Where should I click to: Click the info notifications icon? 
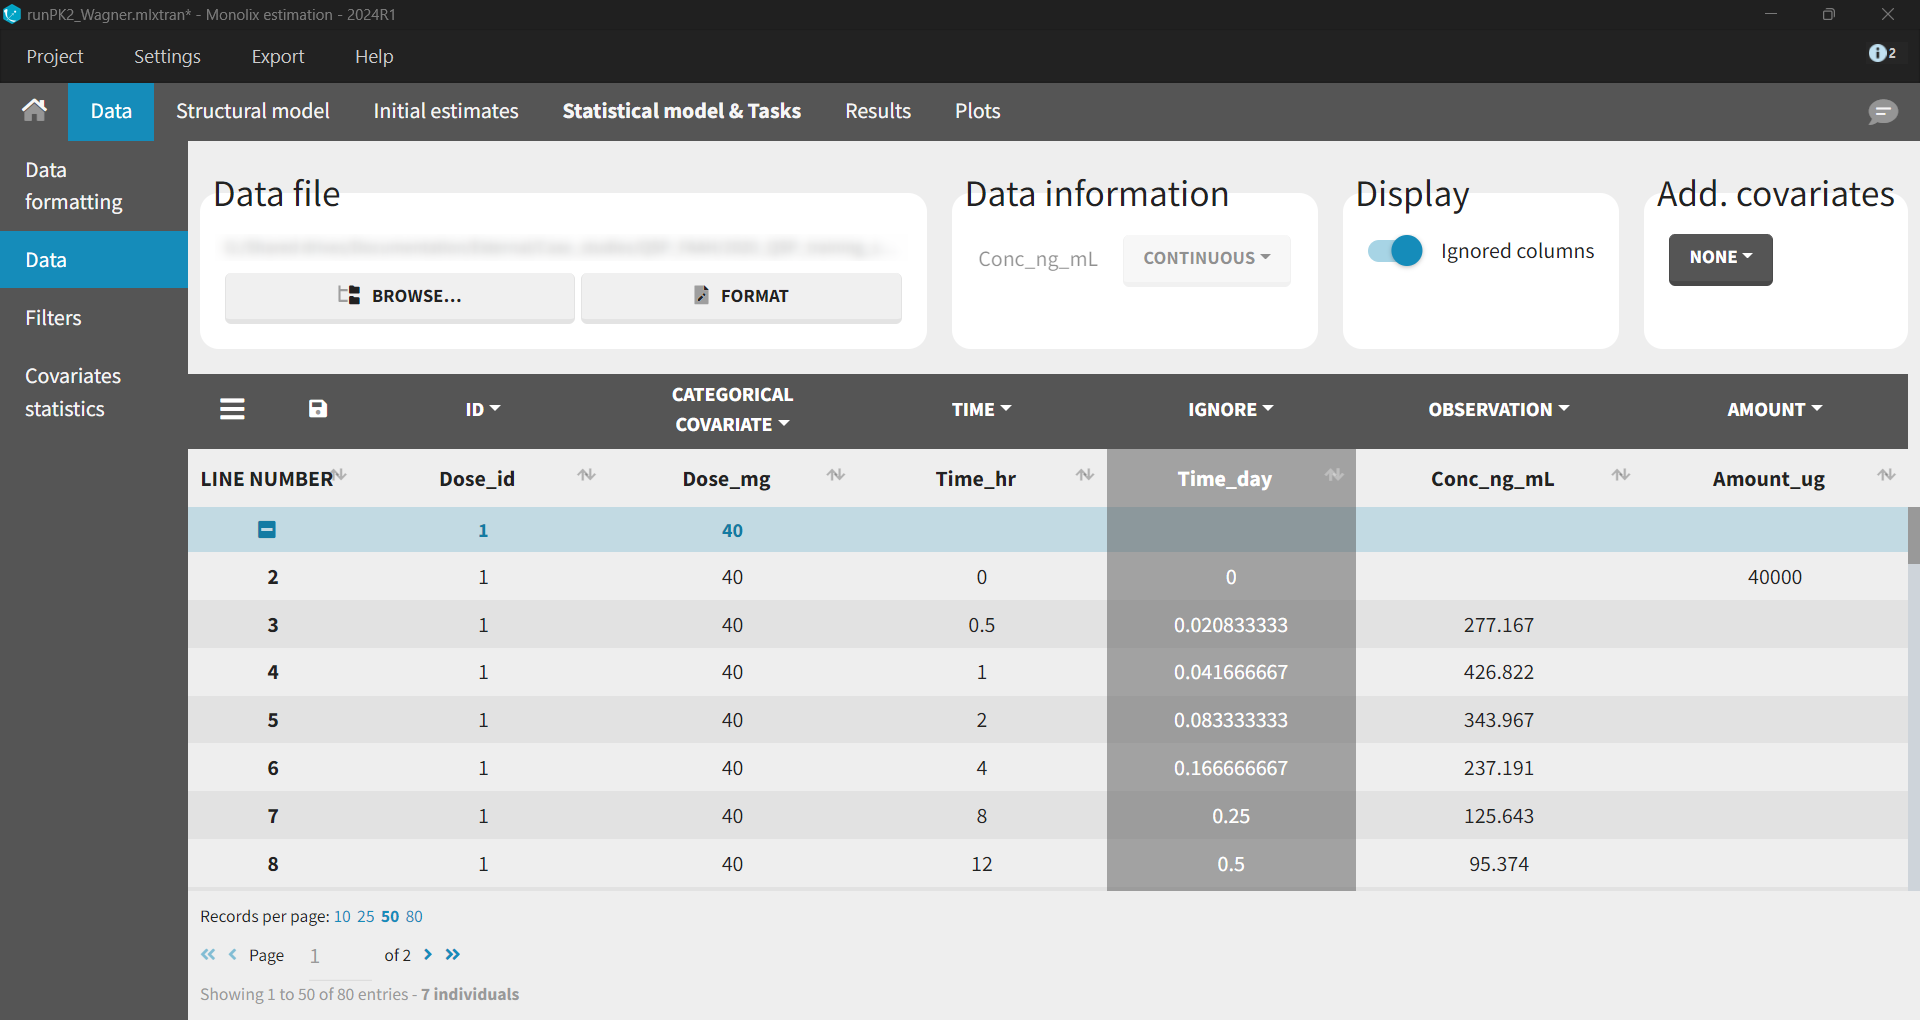point(1881,53)
